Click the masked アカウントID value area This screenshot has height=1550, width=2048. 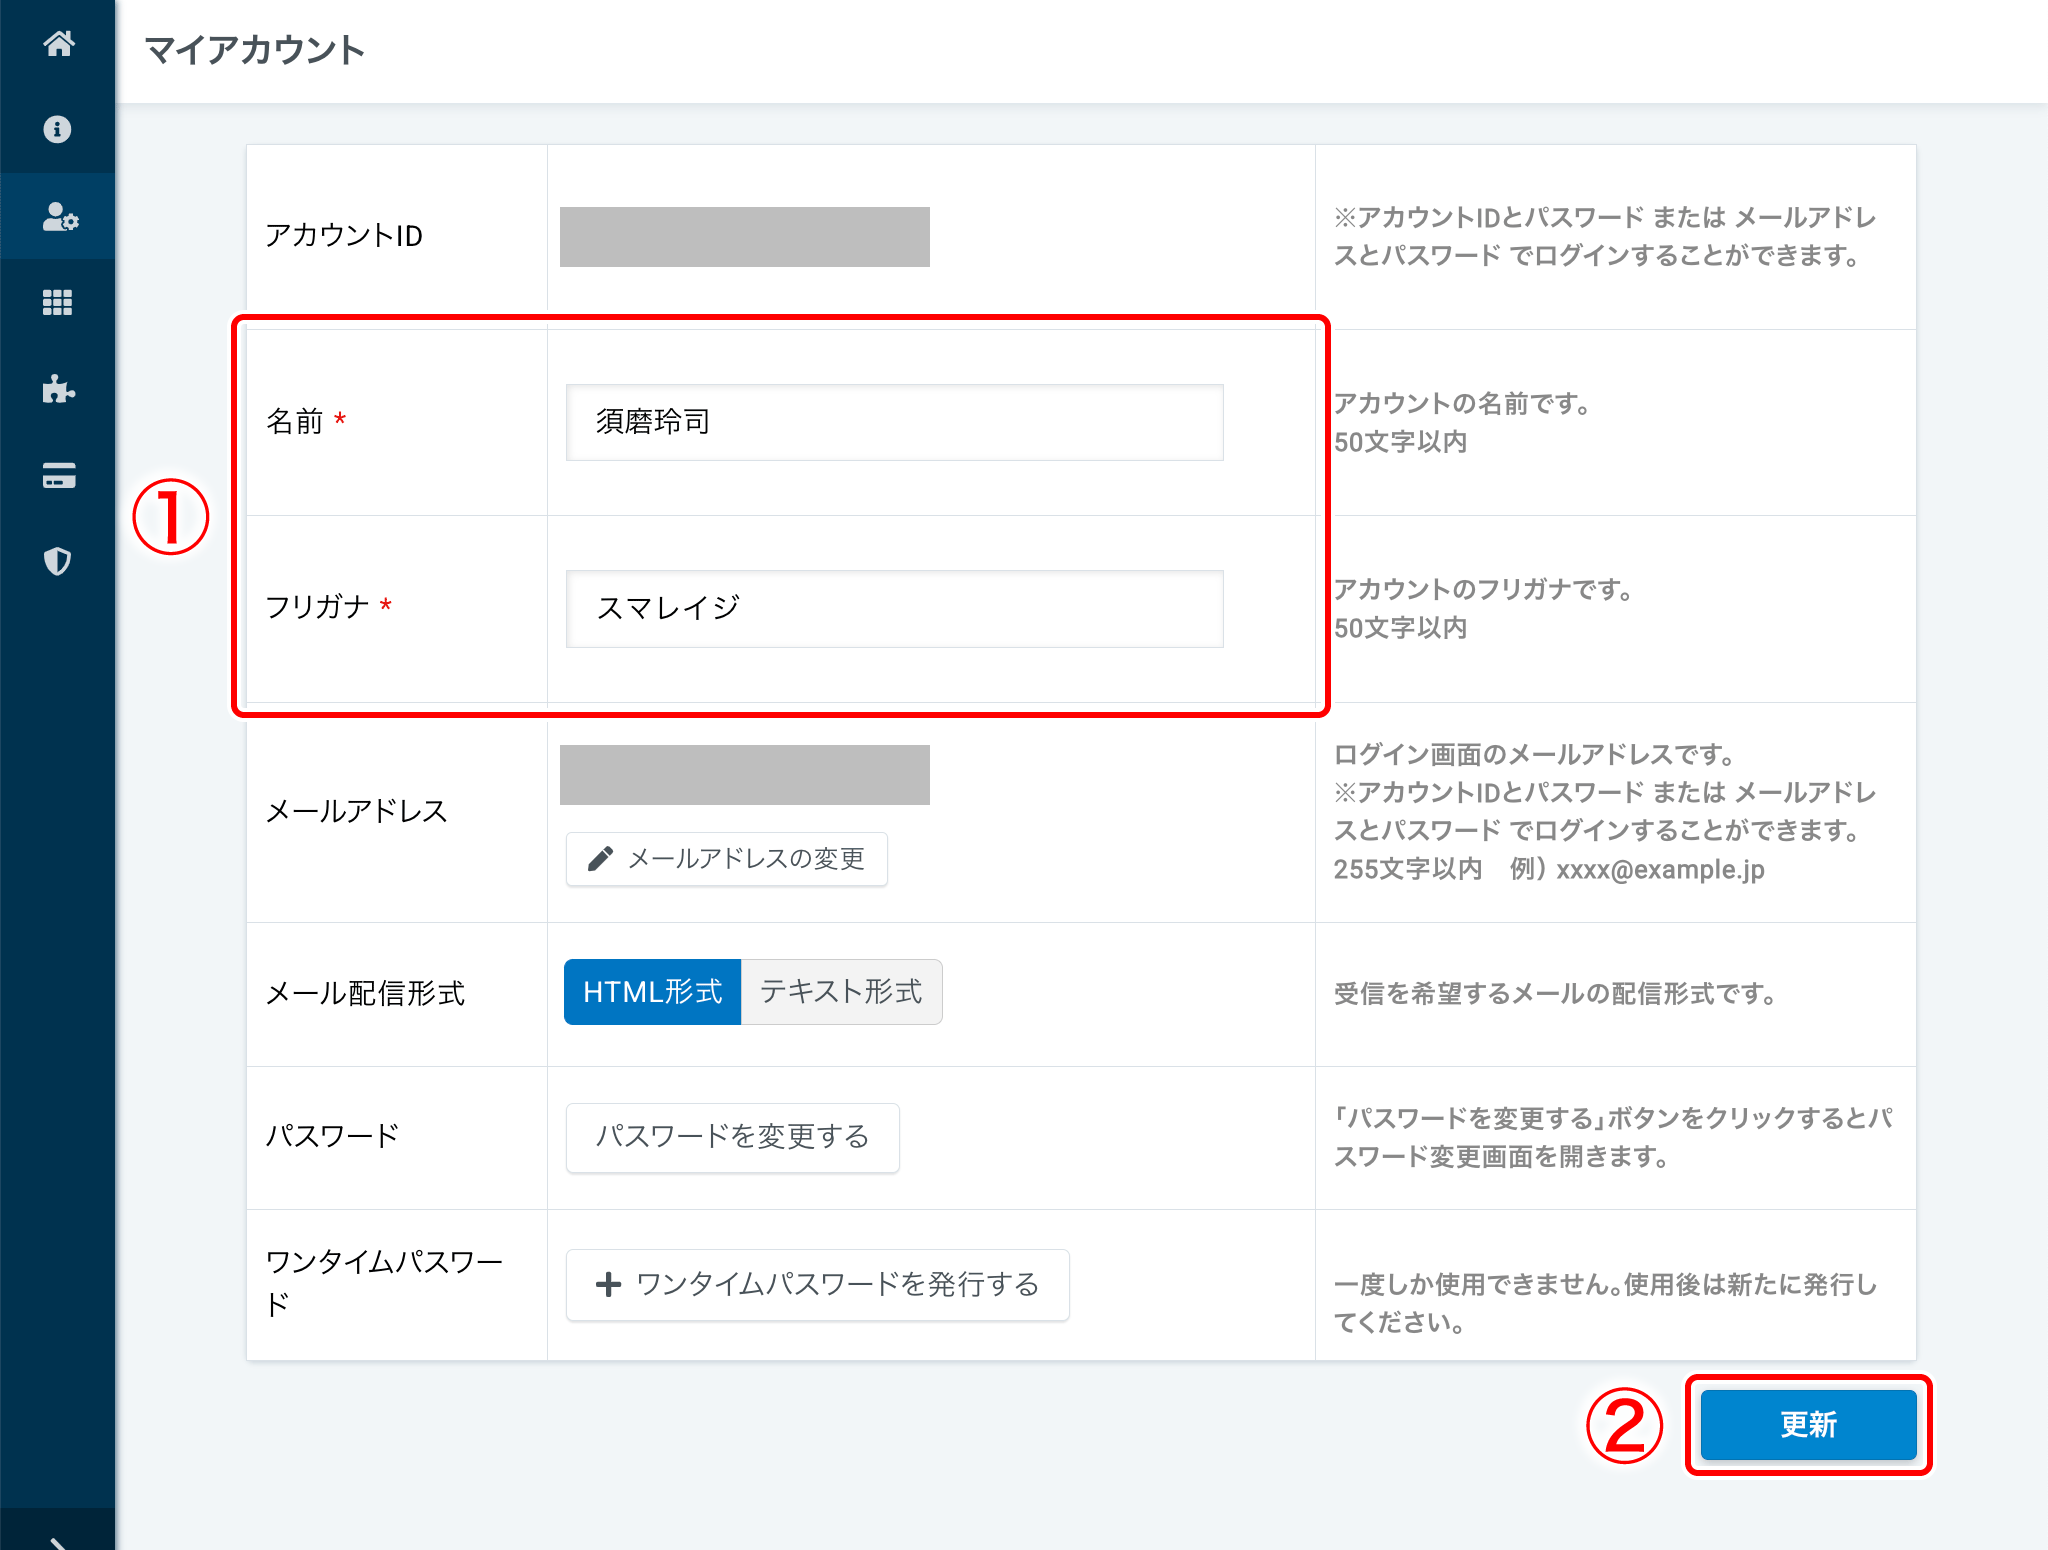pyautogui.click(x=745, y=236)
